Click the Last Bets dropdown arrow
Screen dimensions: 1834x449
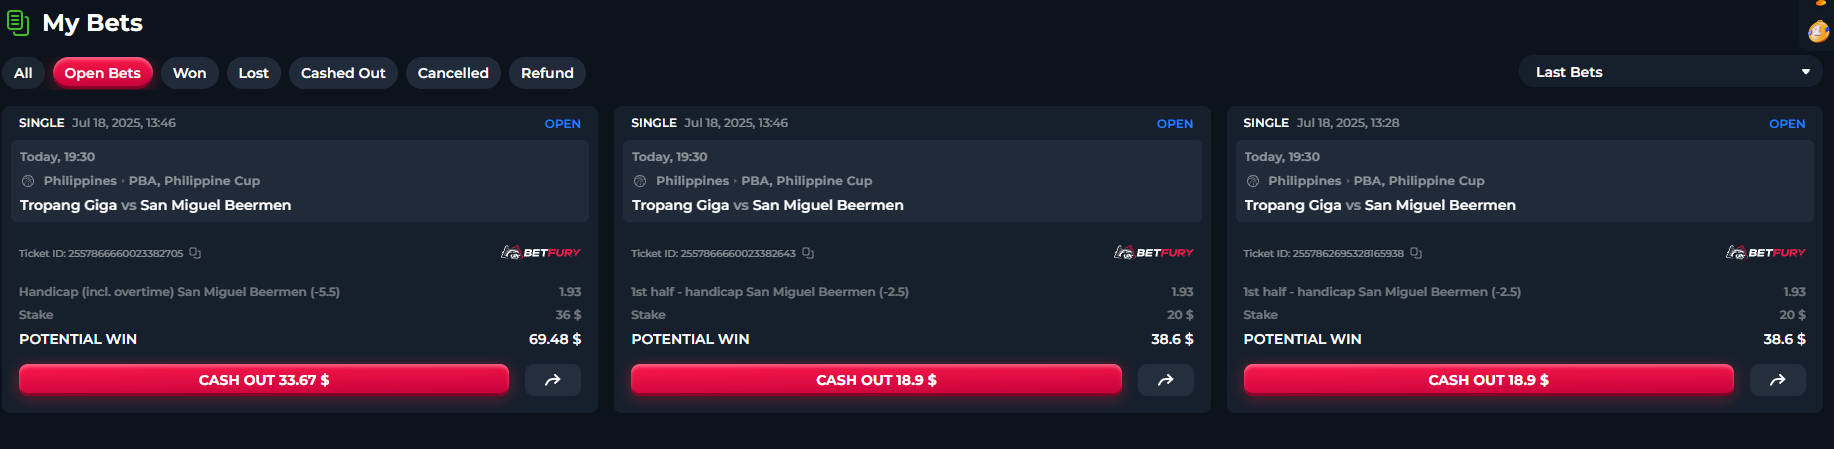1805,72
